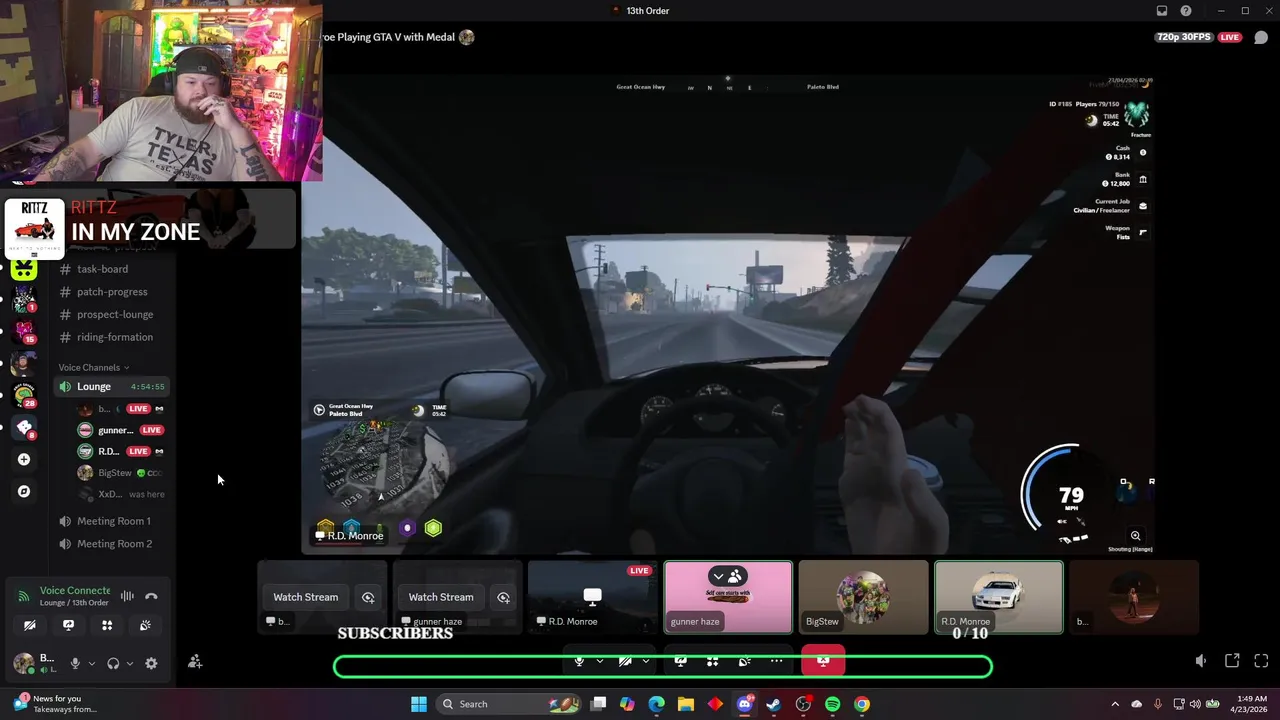
Task: Open Steam from the taskbar
Action: (x=774, y=704)
